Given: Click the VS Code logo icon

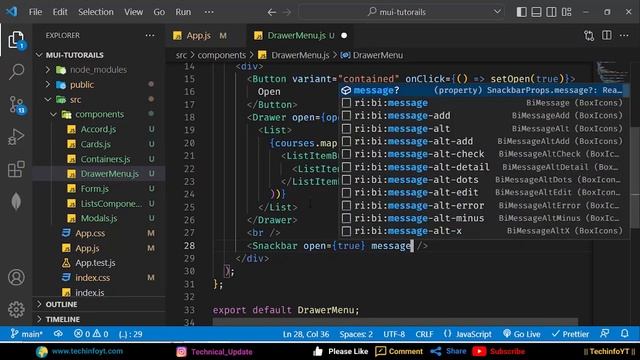Looking at the screenshot, I should (12, 11).
